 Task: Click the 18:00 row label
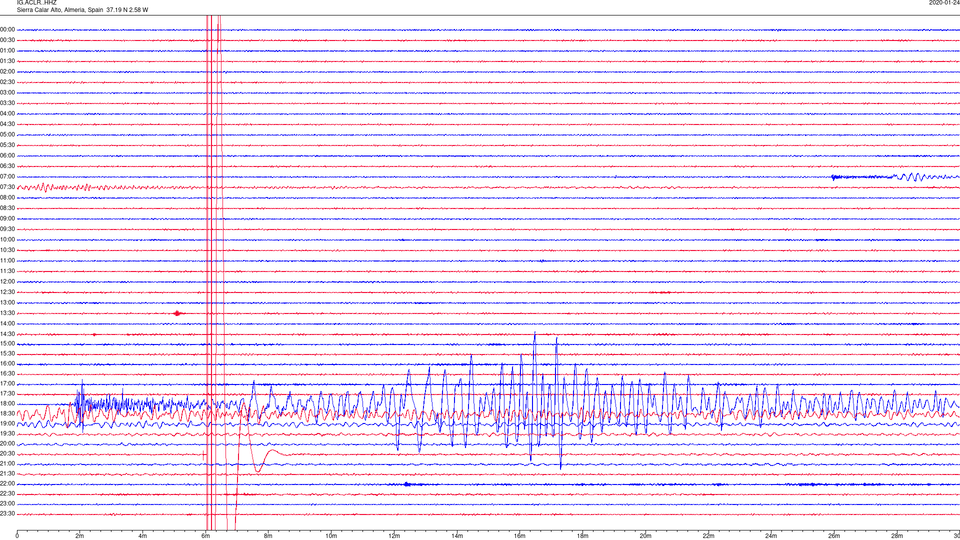pyautogui.click(x=7, y=403)
